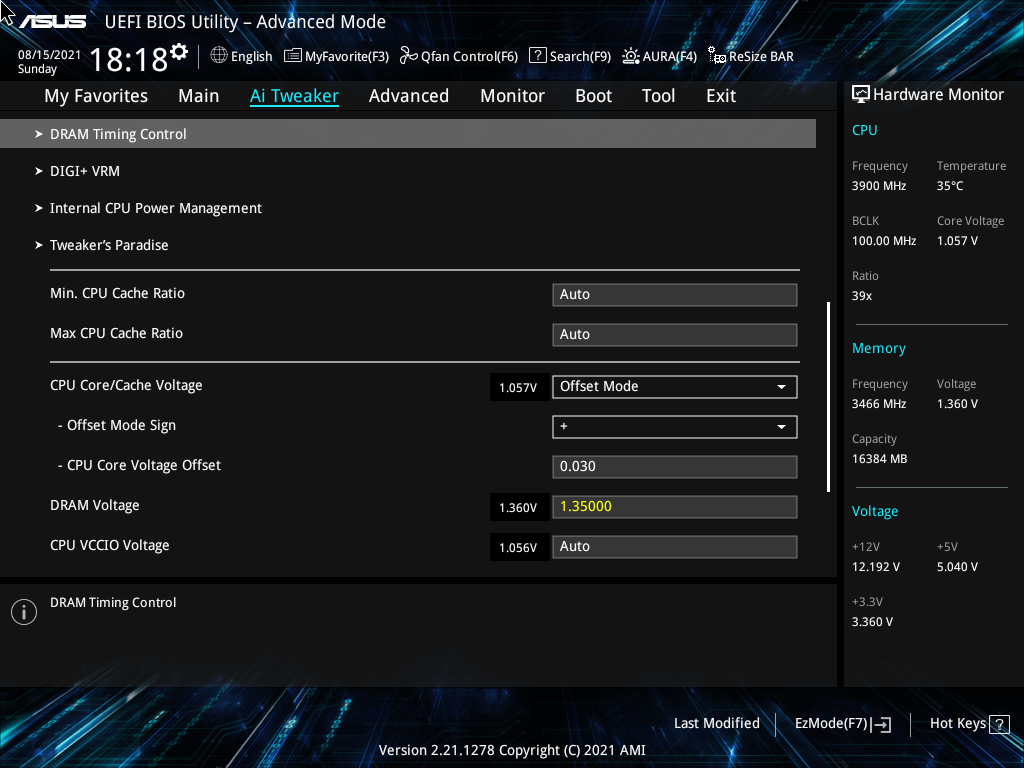Open the CPU Core/Cache Voltage Offset Mode dropdown
1024x768 pixels.
(x=675, y=387)
